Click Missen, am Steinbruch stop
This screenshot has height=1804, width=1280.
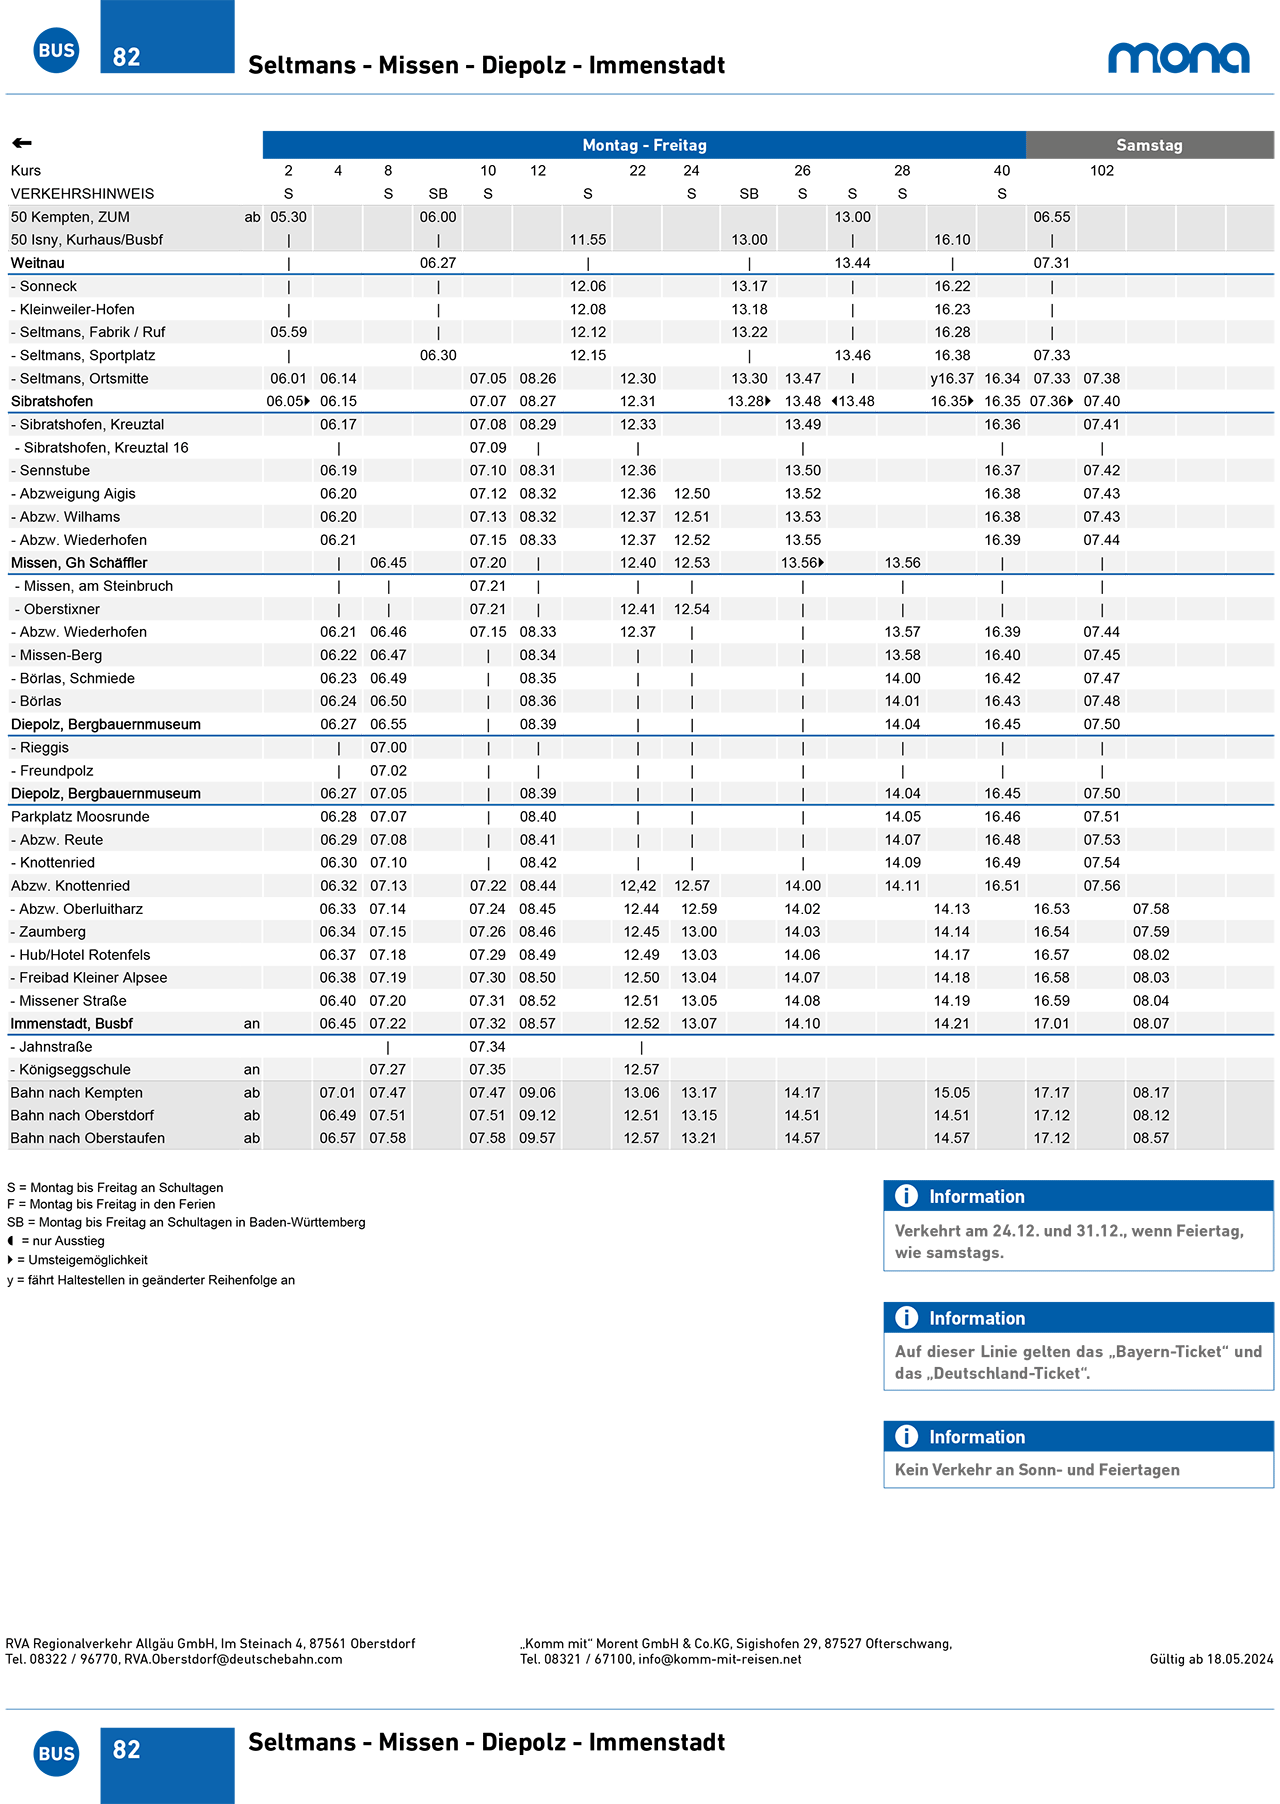pyautogui.click(x=93, y=586)
